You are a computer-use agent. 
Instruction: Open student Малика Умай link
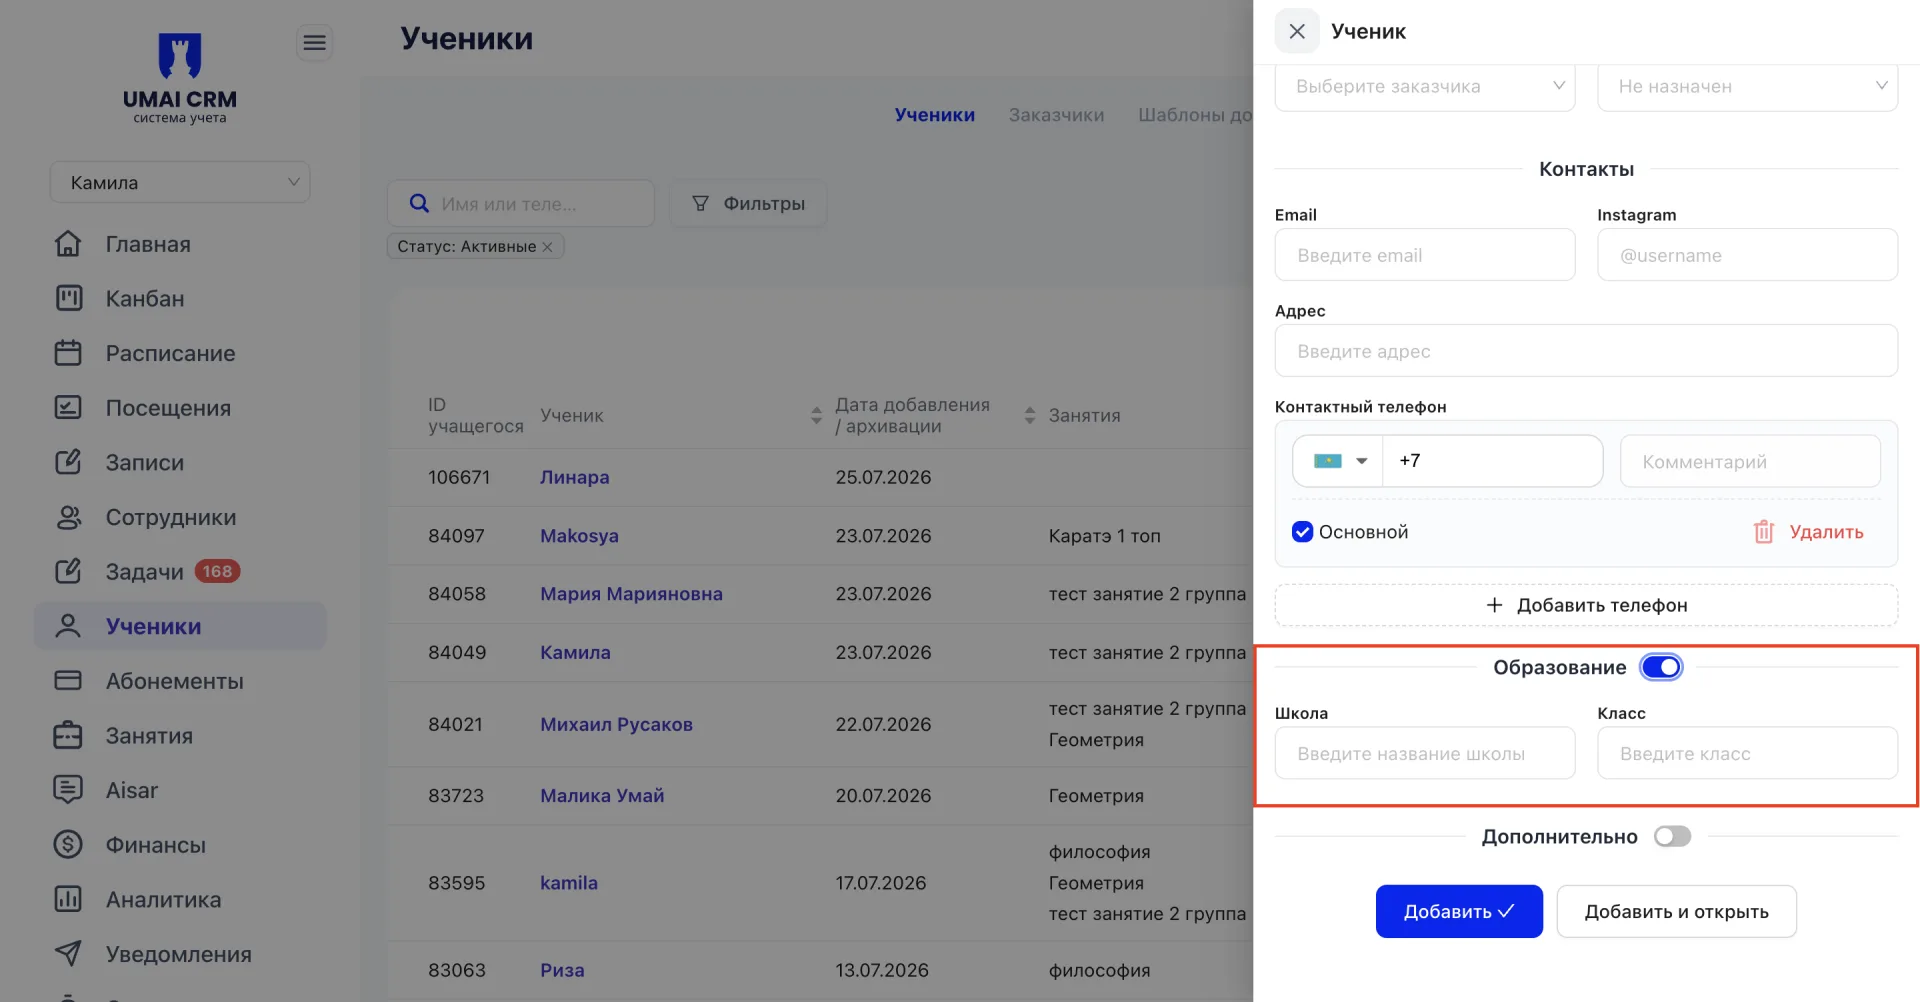pyautogui.click(x=602, y=796)
